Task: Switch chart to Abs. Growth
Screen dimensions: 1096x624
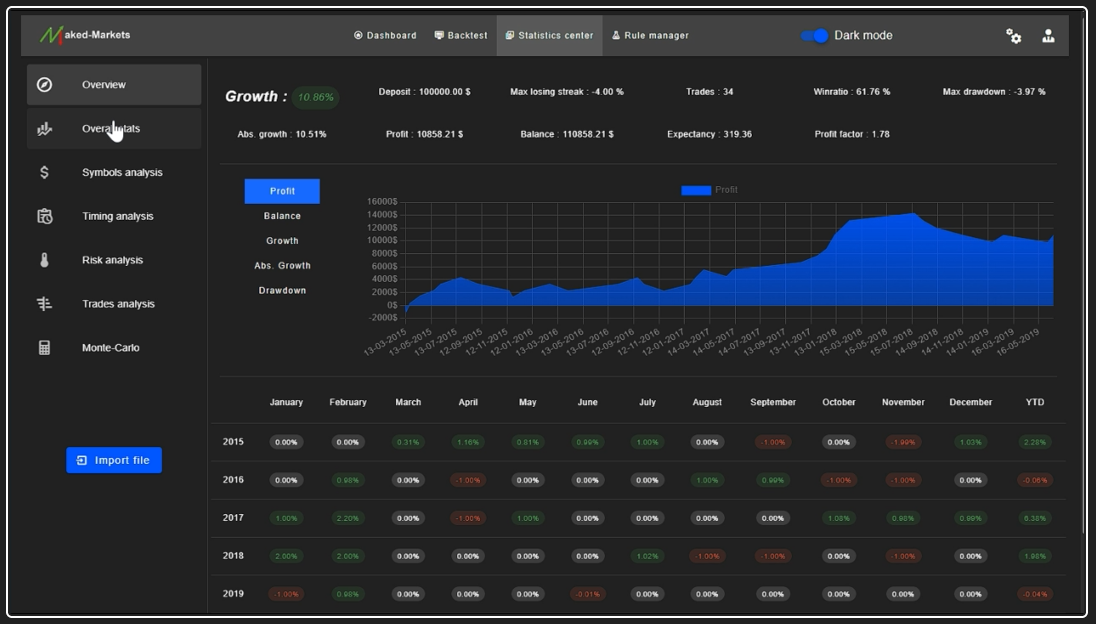Action: 282,265
